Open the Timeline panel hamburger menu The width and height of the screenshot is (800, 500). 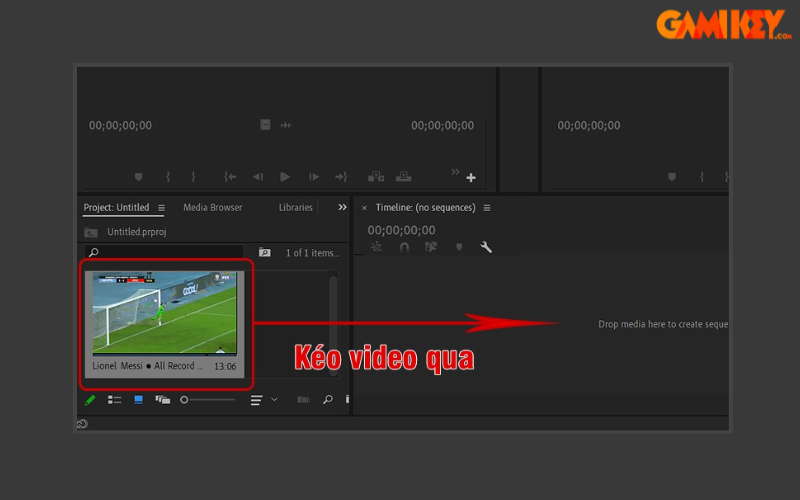click(487, 208)
